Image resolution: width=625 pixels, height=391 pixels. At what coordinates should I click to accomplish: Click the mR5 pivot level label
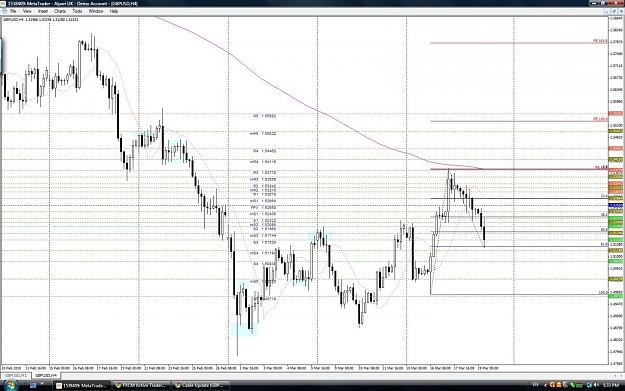click(x=263, y=134)
